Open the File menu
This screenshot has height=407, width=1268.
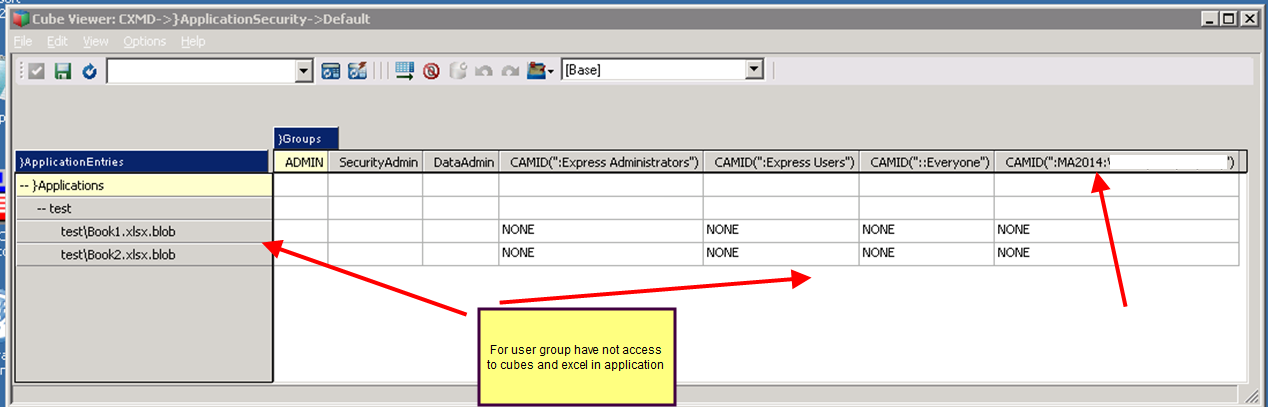coord(23,41)
